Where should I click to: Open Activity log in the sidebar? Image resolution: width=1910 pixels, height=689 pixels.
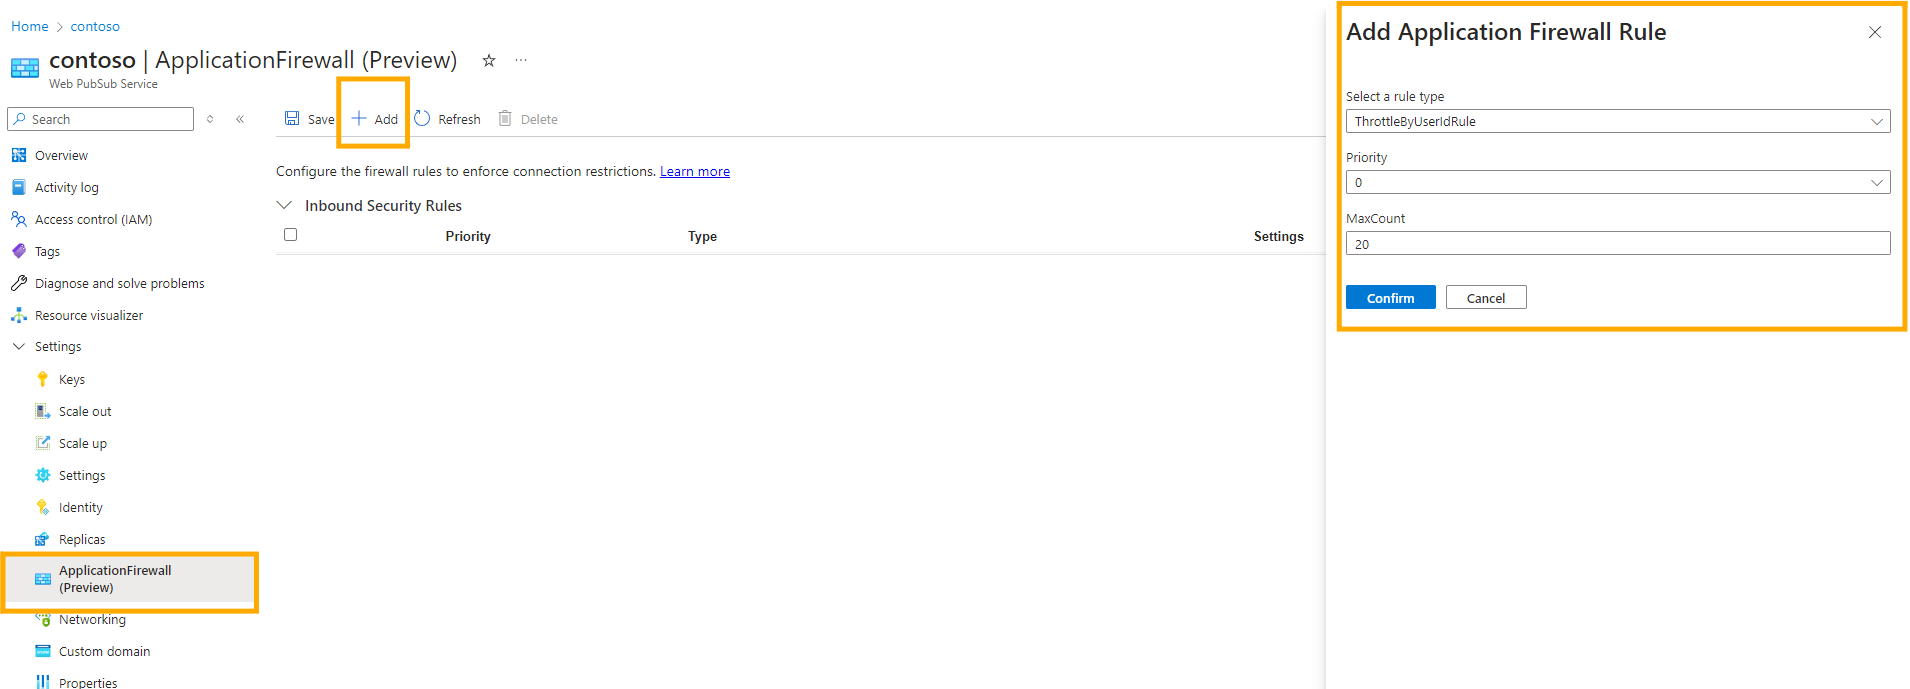tap(66, 187)
